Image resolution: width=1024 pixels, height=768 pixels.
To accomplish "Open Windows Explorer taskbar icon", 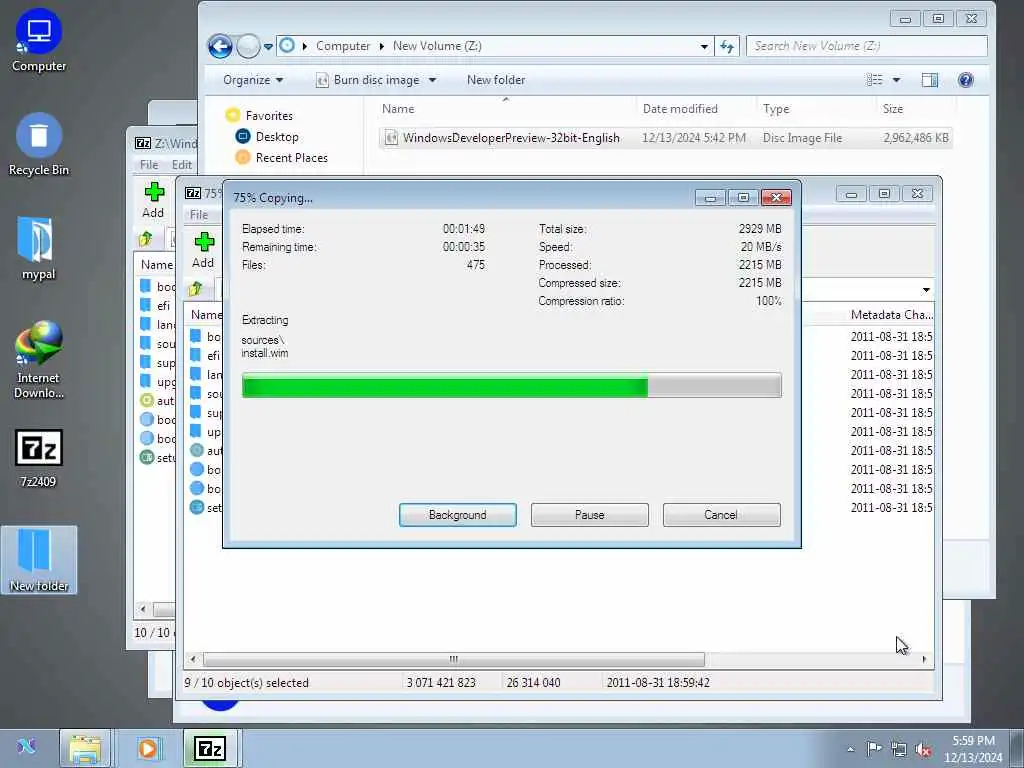I will [86, 748].
